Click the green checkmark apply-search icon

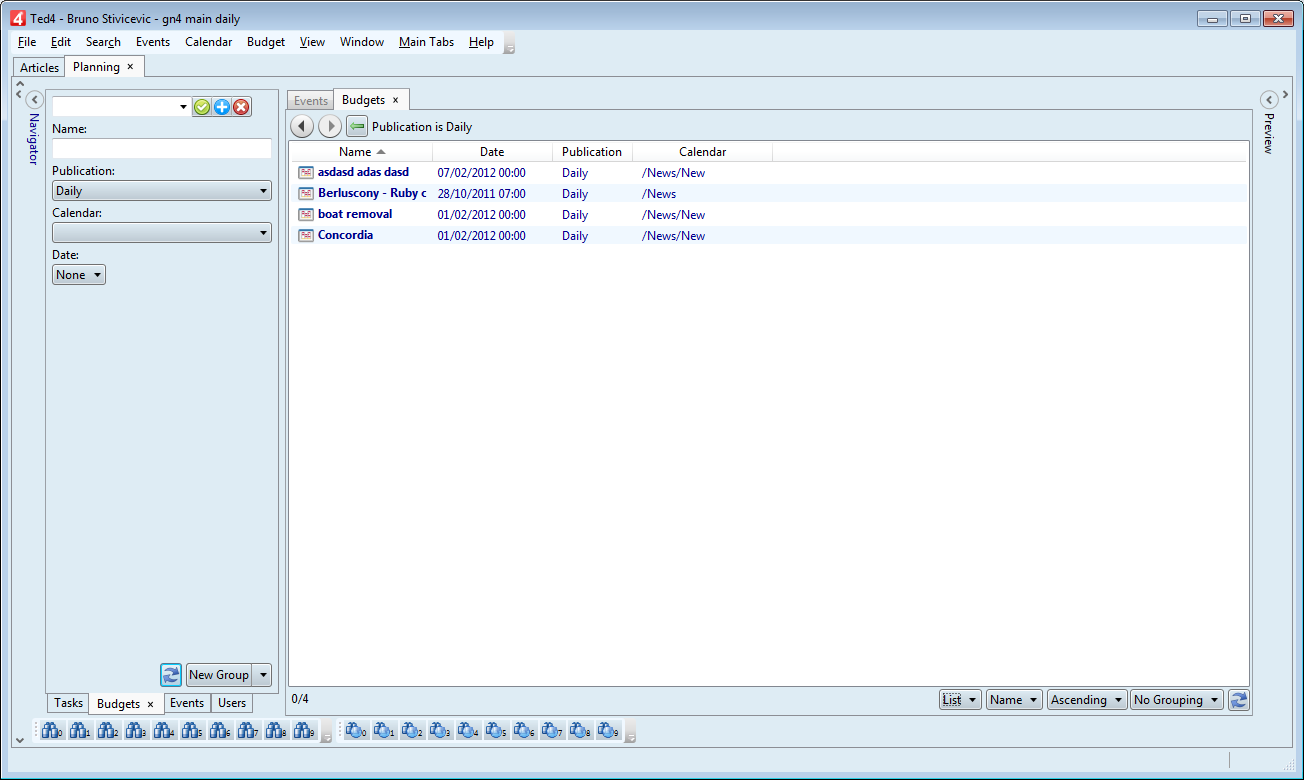point(202,107)
